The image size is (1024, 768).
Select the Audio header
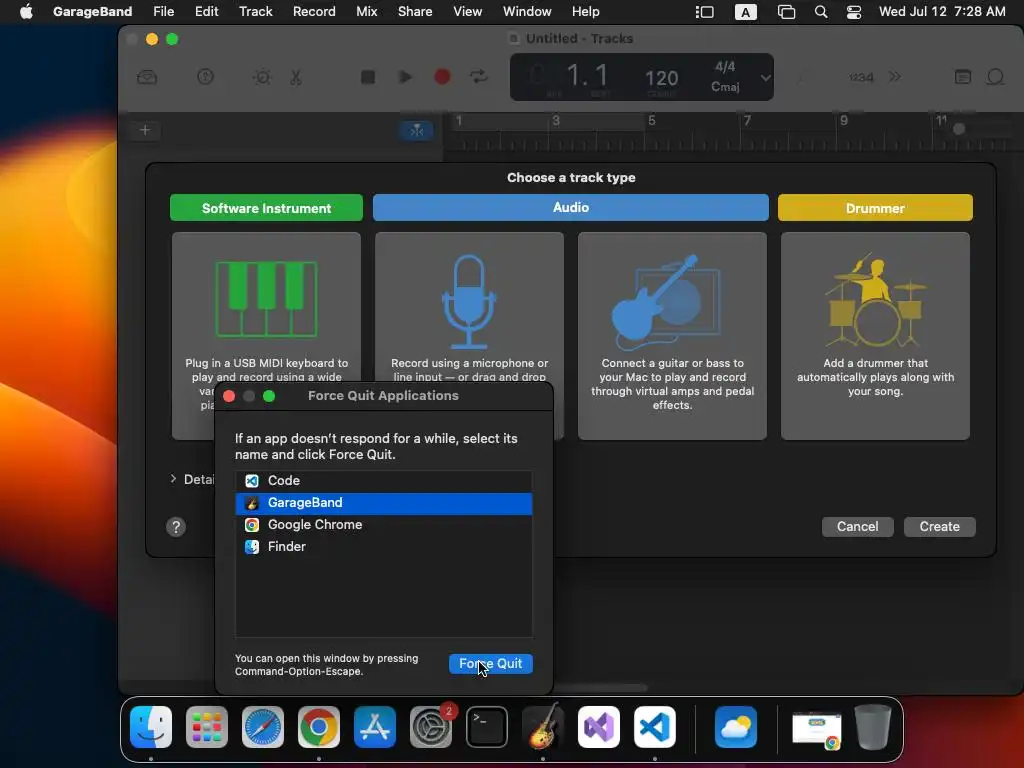point(571,207)
